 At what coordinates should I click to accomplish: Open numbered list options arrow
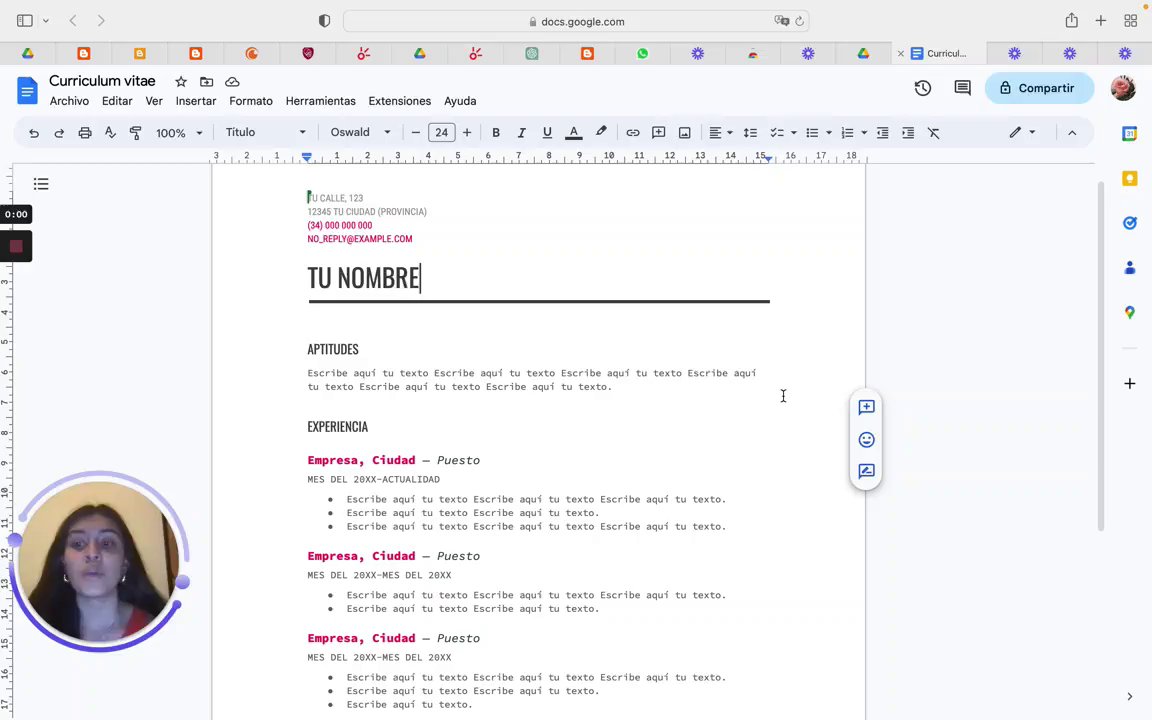[x=864, y=133]
